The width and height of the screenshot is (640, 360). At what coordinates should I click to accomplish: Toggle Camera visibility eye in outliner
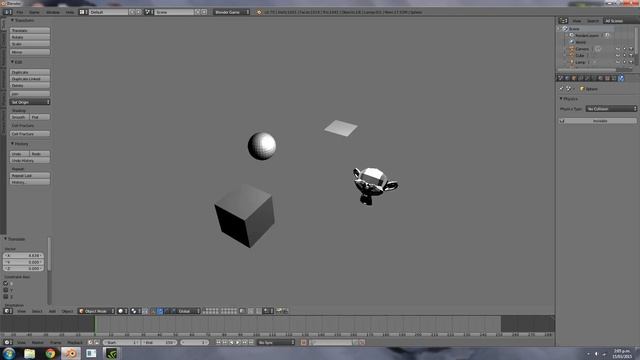[x=618, y=49]
